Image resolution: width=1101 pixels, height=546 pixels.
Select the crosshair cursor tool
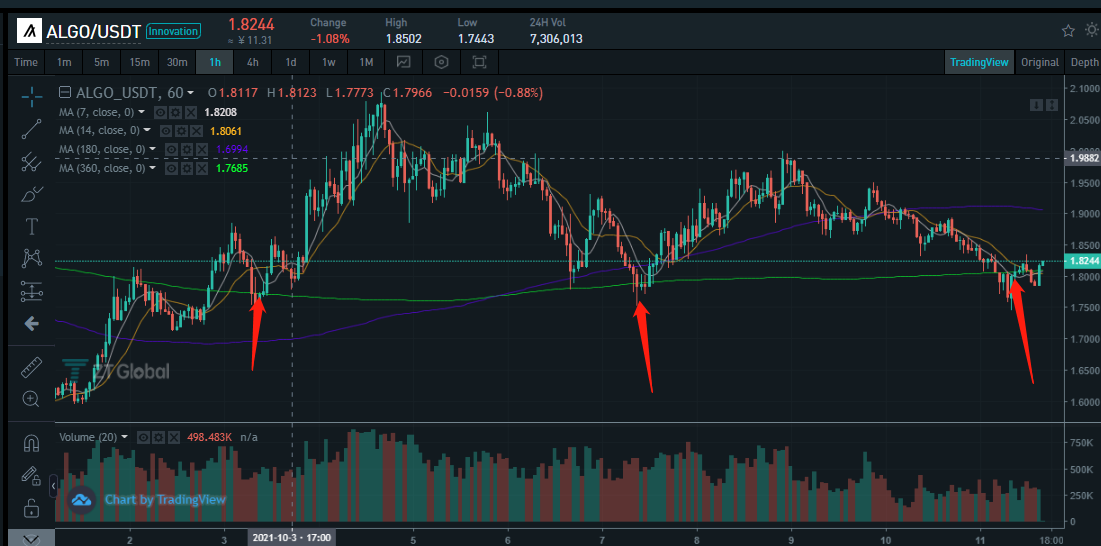31,96
